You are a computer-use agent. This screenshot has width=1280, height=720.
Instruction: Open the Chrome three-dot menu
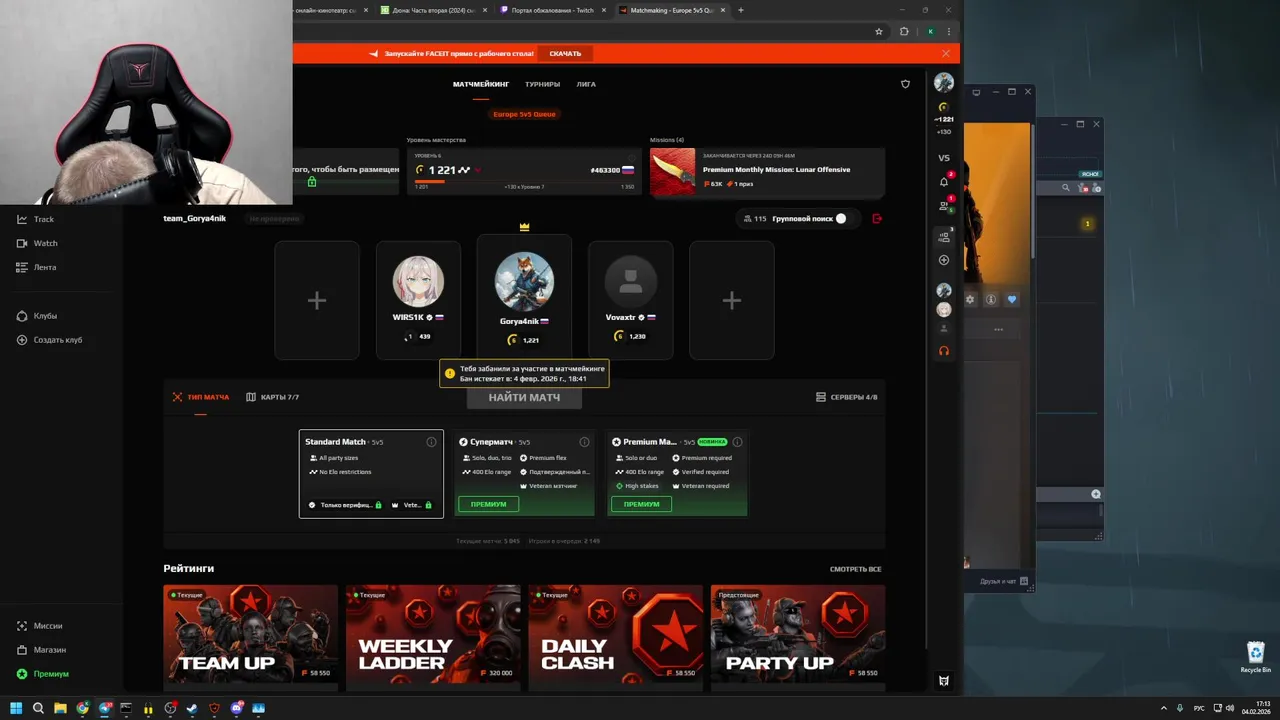949,31
